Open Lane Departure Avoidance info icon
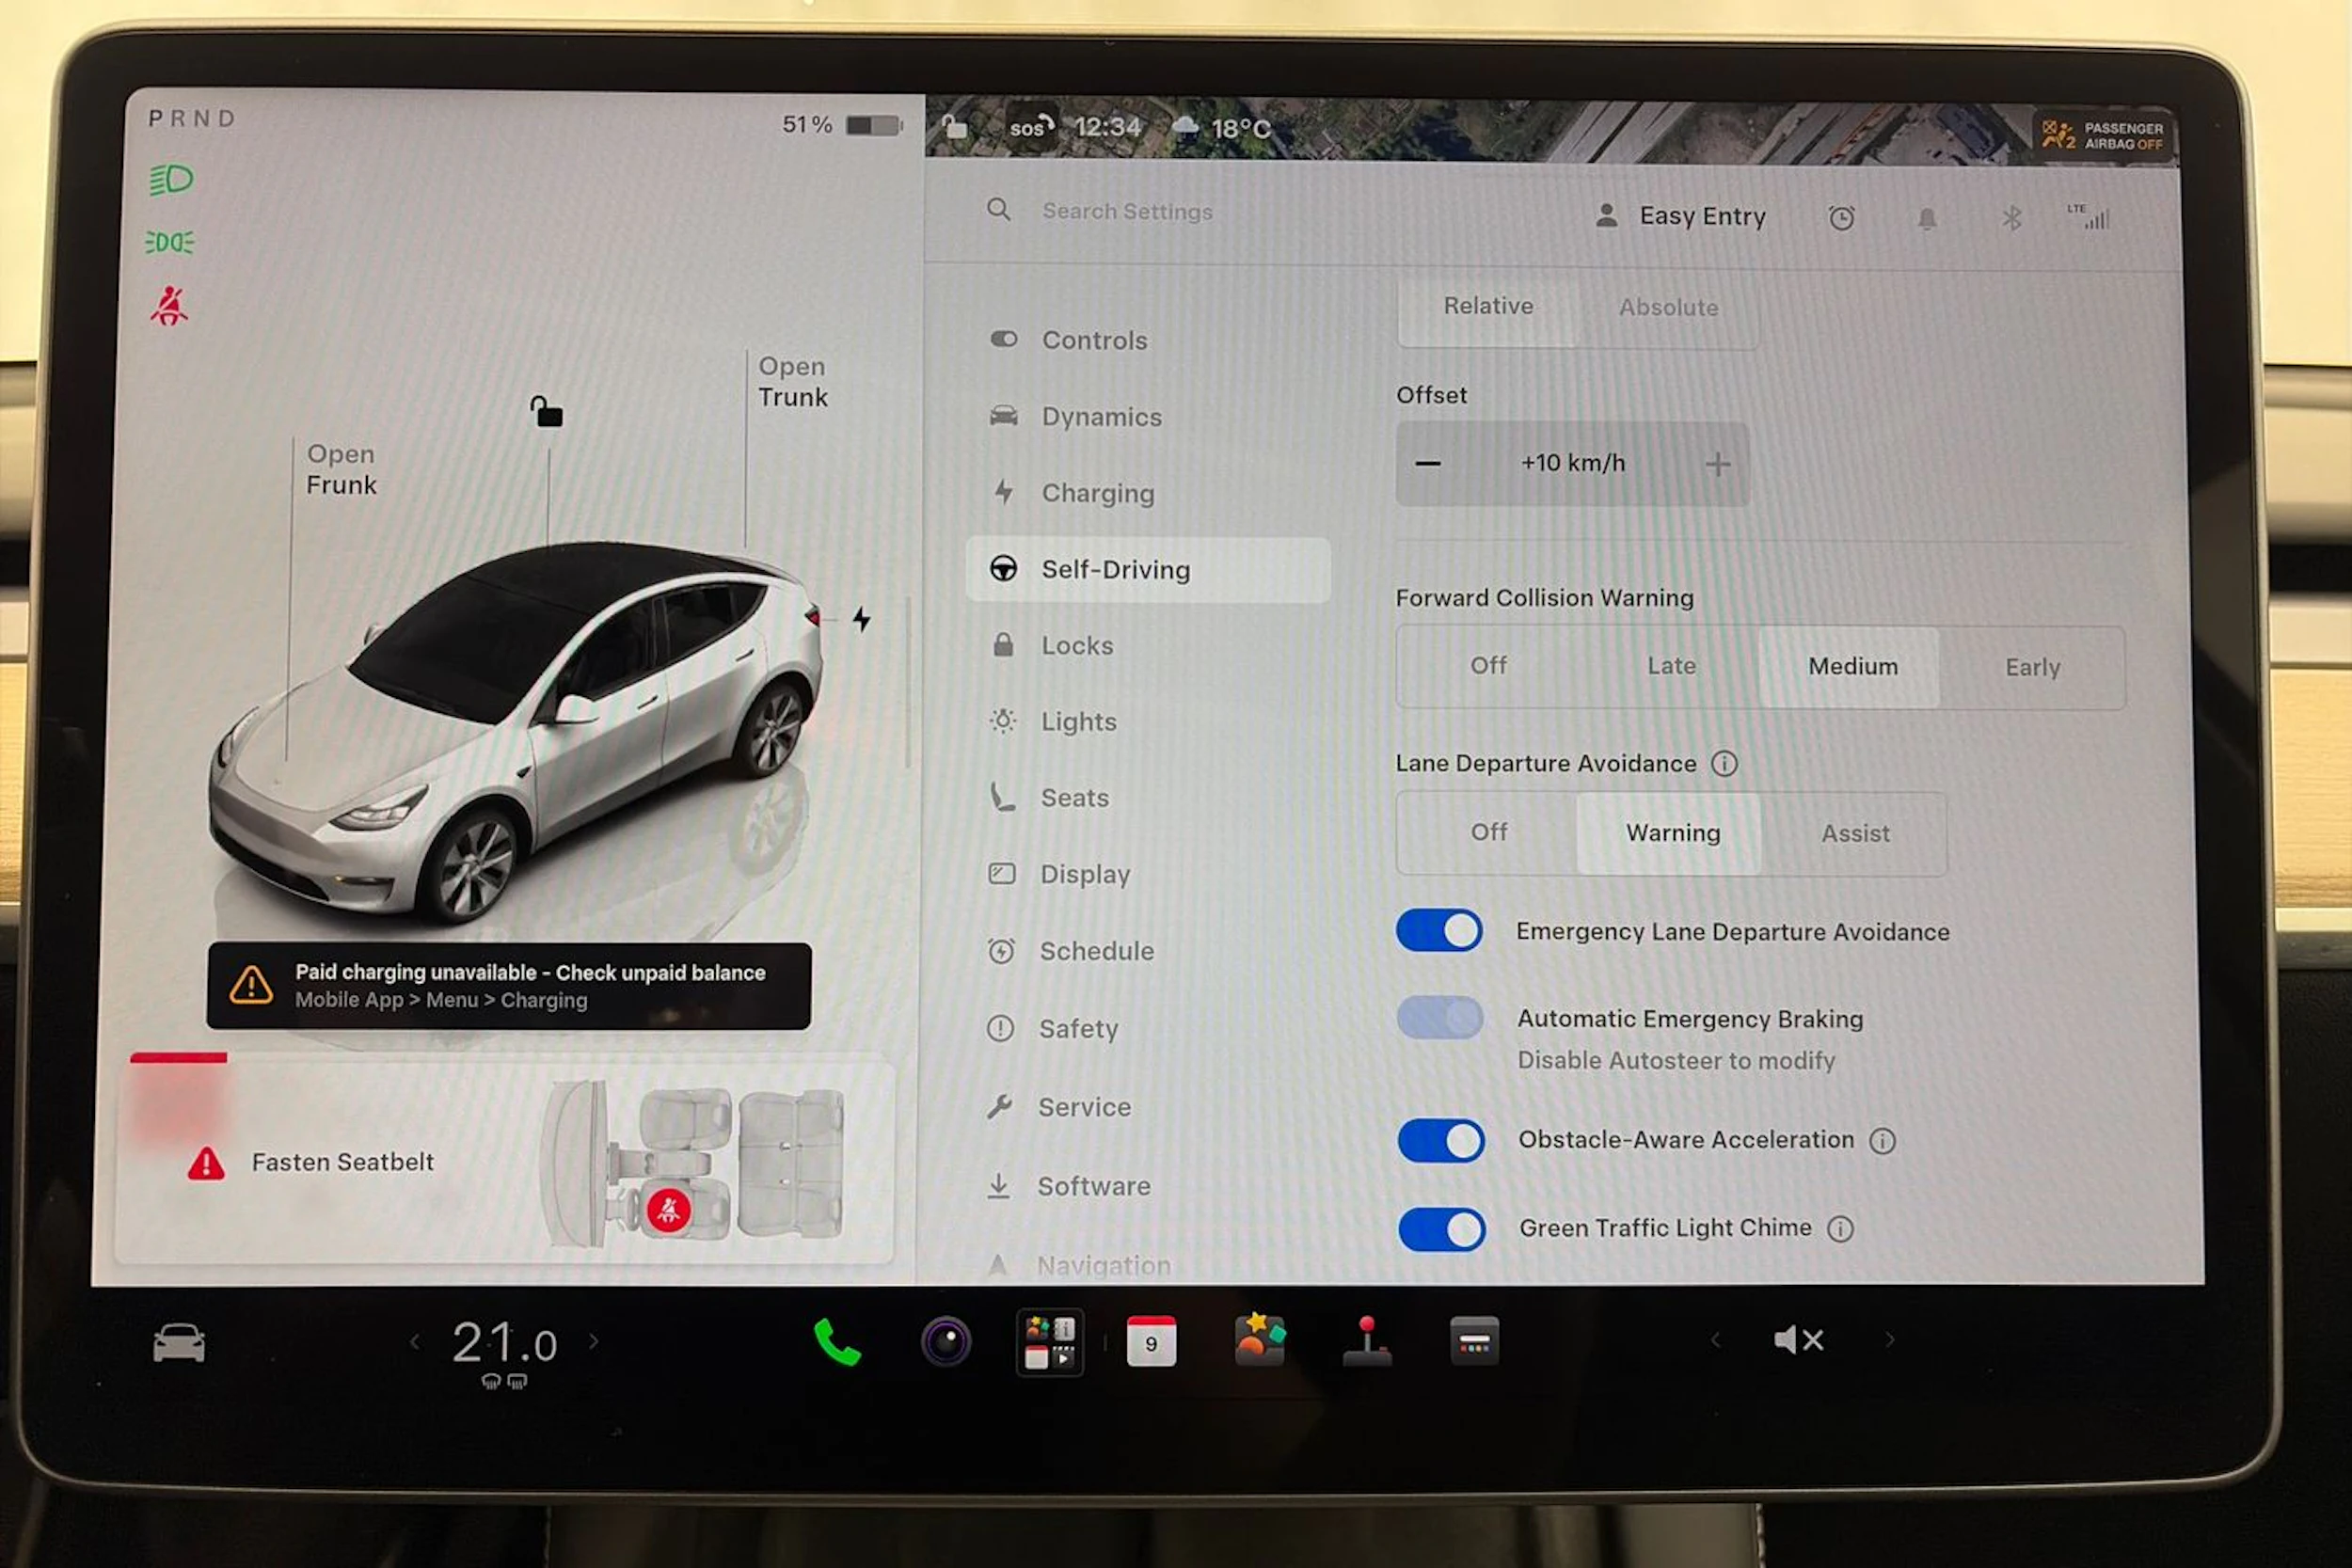Viewport: 2352px width, 1568px height. [1724, 764]
